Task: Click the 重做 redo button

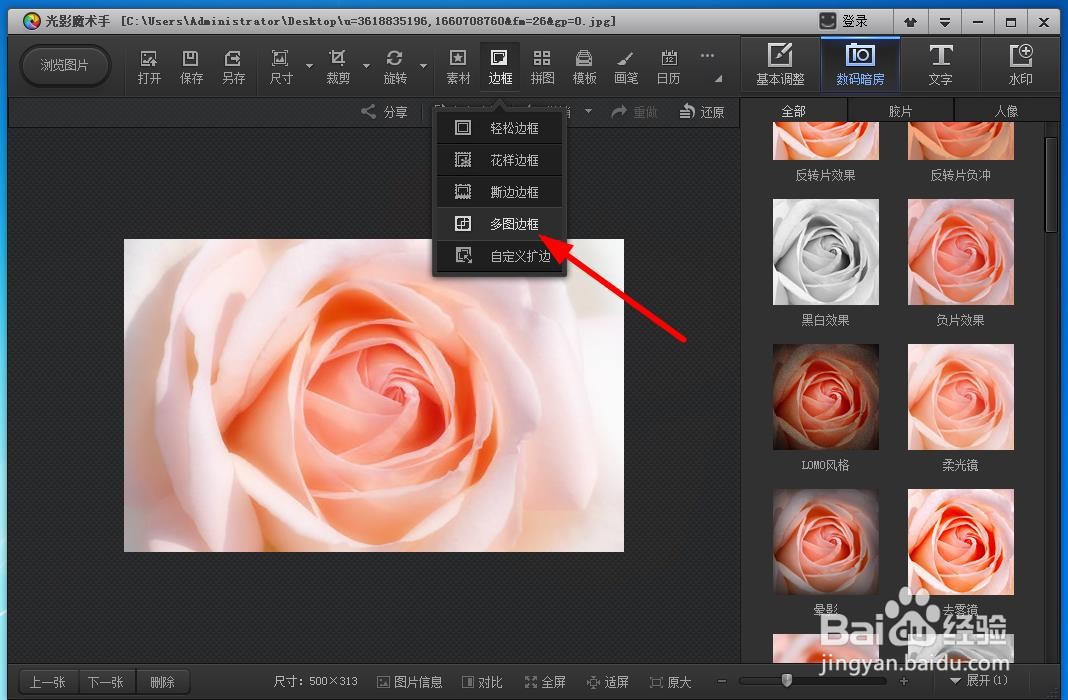Action: pyautogui.click(x=634, y=112)
